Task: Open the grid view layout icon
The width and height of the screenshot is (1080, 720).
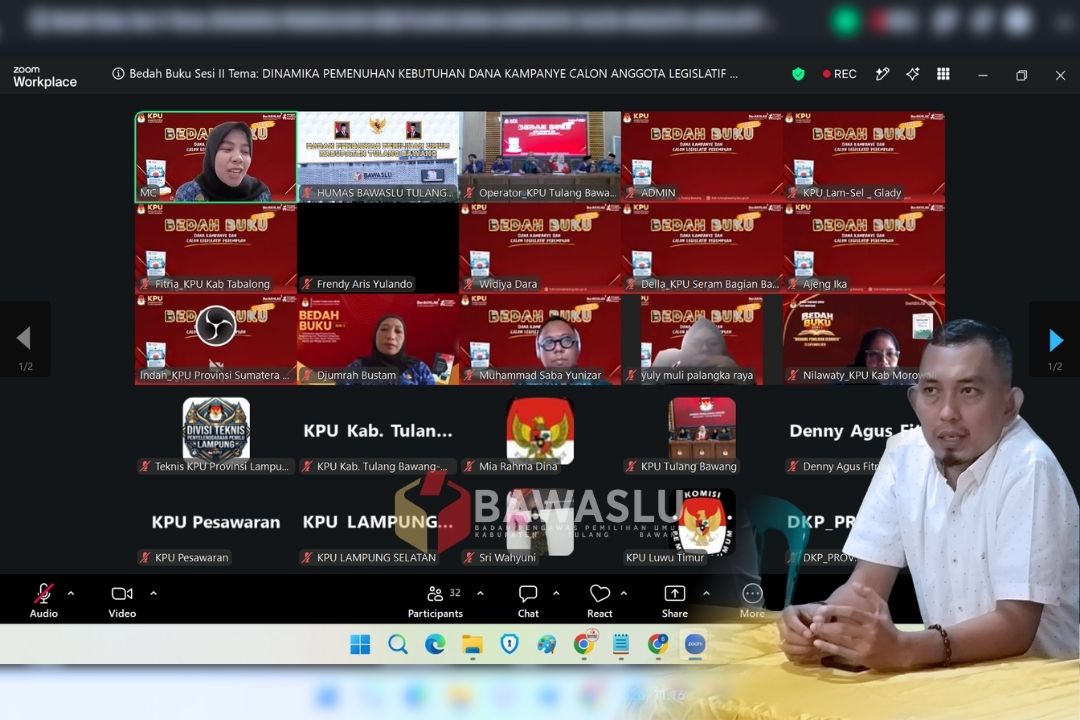Action: point(944,74)
